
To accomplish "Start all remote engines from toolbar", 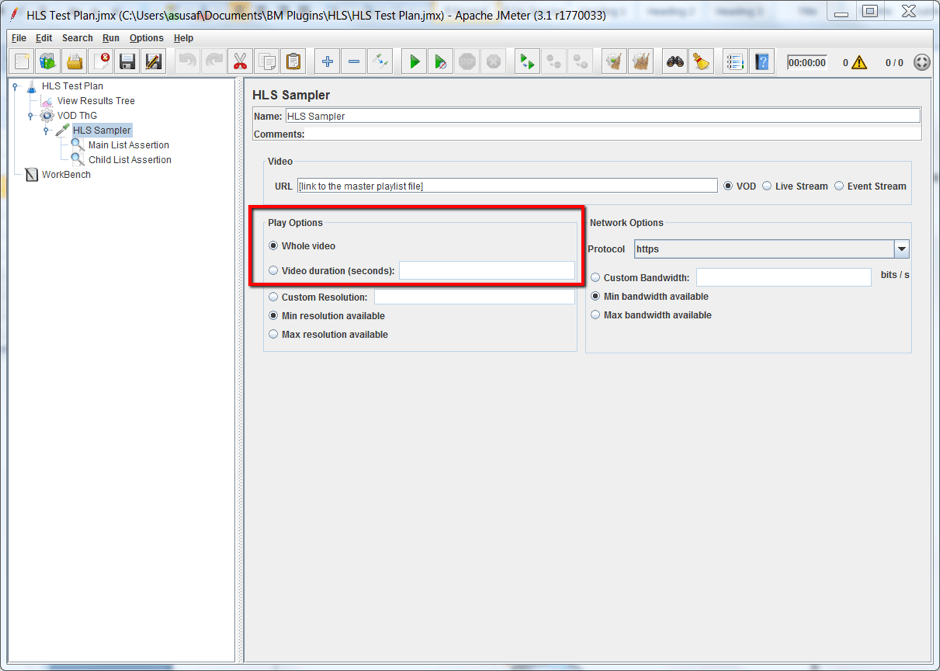I will (x=528, y=62).
